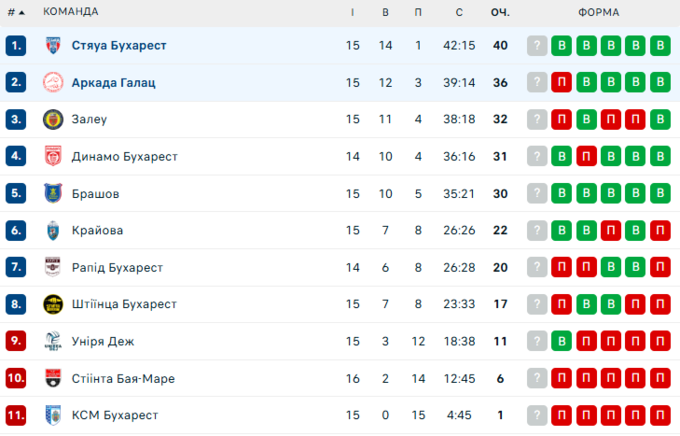Open the Аркада Галац team link
Viewport: 680px width, 436px height.
(113, 83)
